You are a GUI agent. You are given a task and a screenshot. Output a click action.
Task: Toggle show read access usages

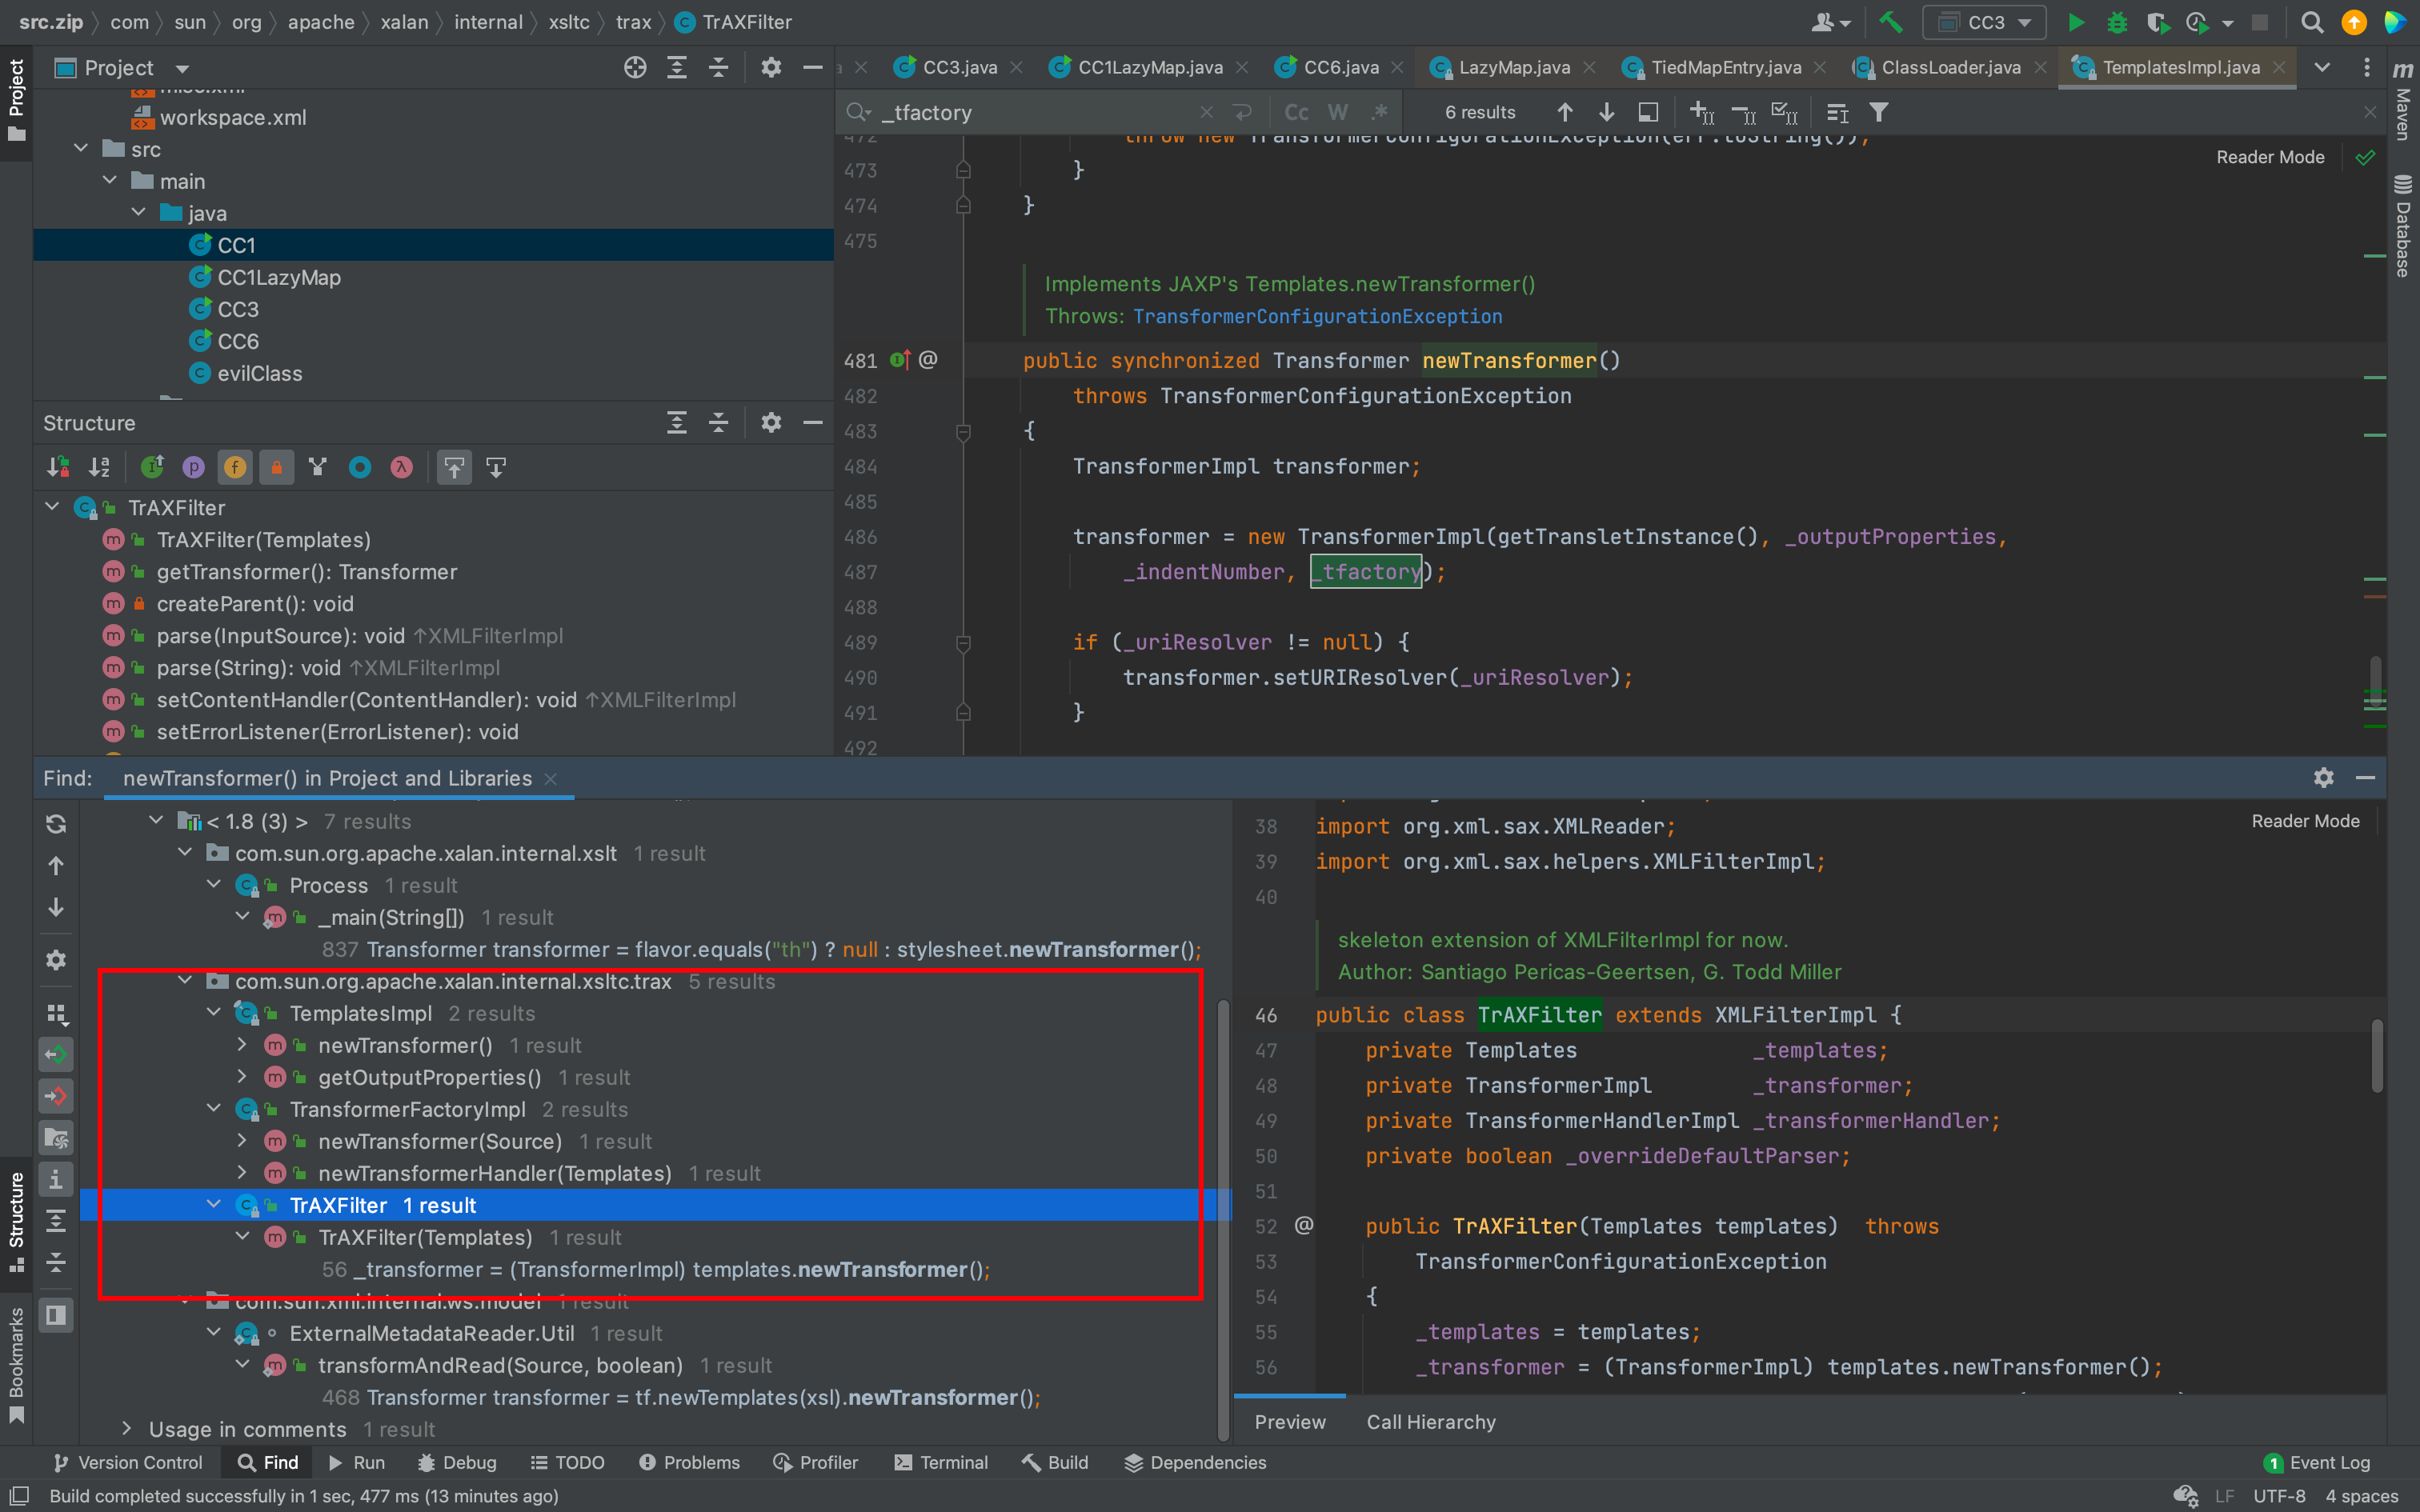click(x=56, y=1054)
